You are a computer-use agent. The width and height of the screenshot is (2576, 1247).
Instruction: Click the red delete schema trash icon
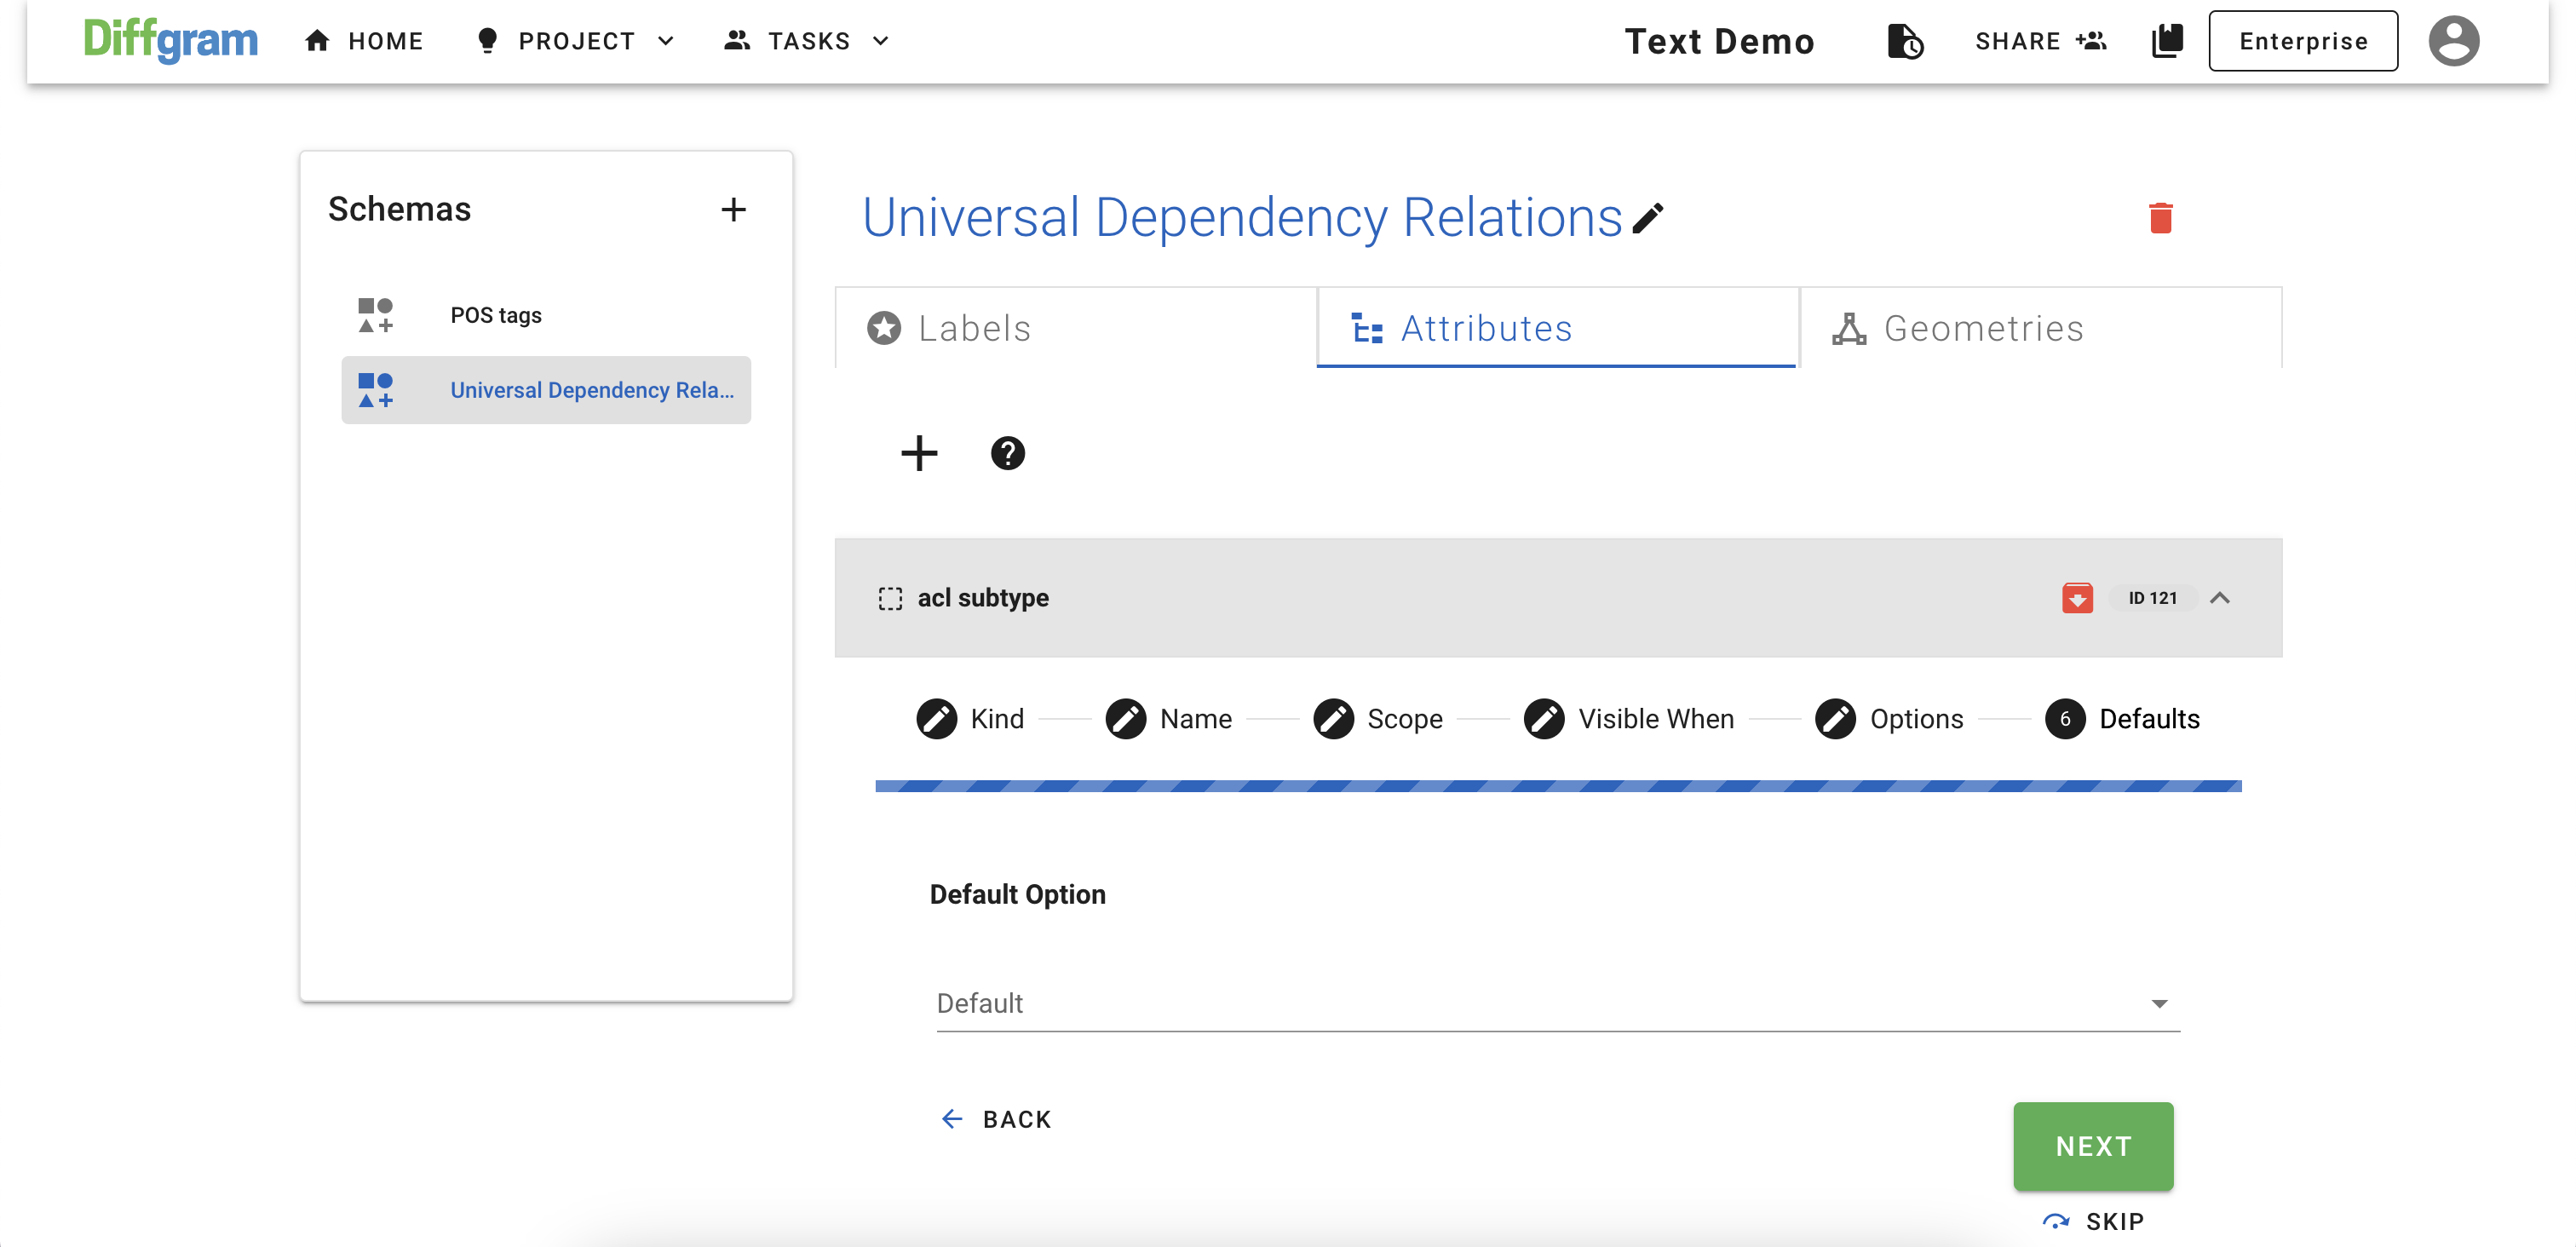click(x=2160, y=218)
